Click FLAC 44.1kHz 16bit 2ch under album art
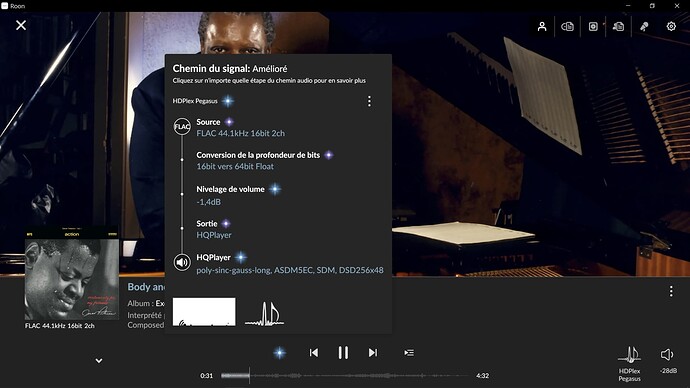This screenshot has width=690, height=388. (60, 326)
